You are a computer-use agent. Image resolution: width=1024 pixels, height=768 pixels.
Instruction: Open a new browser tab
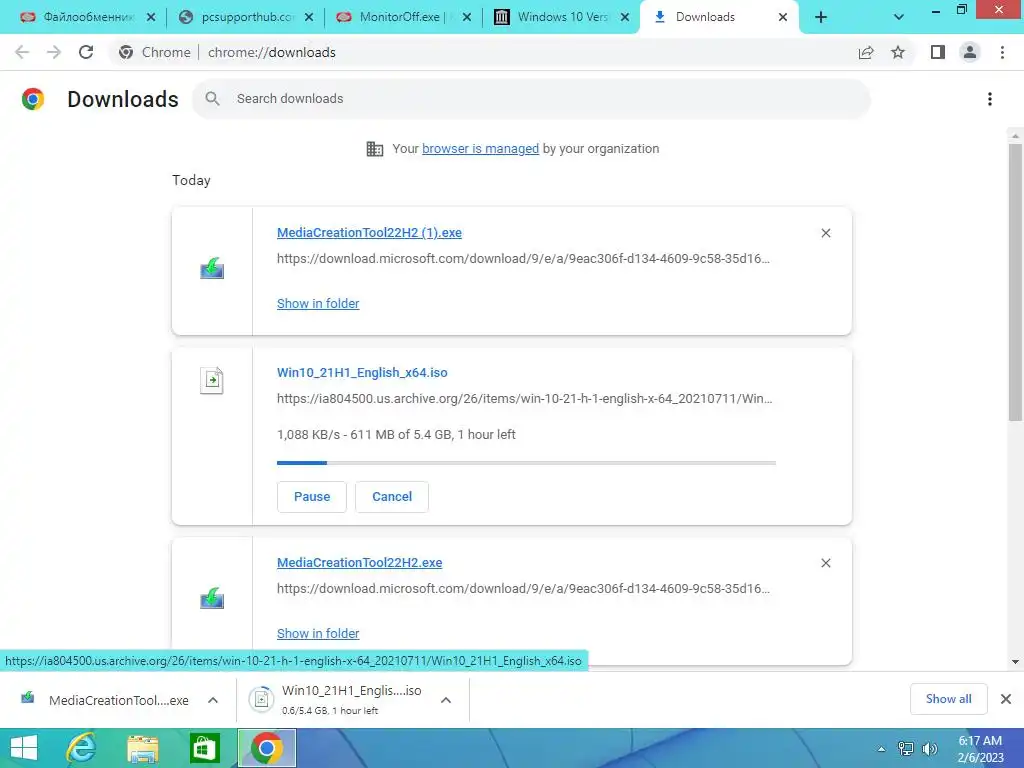pos(821,18)
